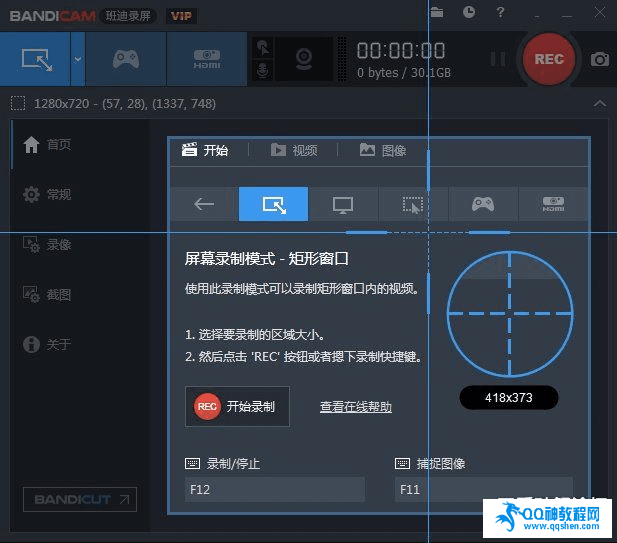This screenshot has height=543, width=617.
Task: Click the 开始录制 start recording button
Action: pos(237,406)
